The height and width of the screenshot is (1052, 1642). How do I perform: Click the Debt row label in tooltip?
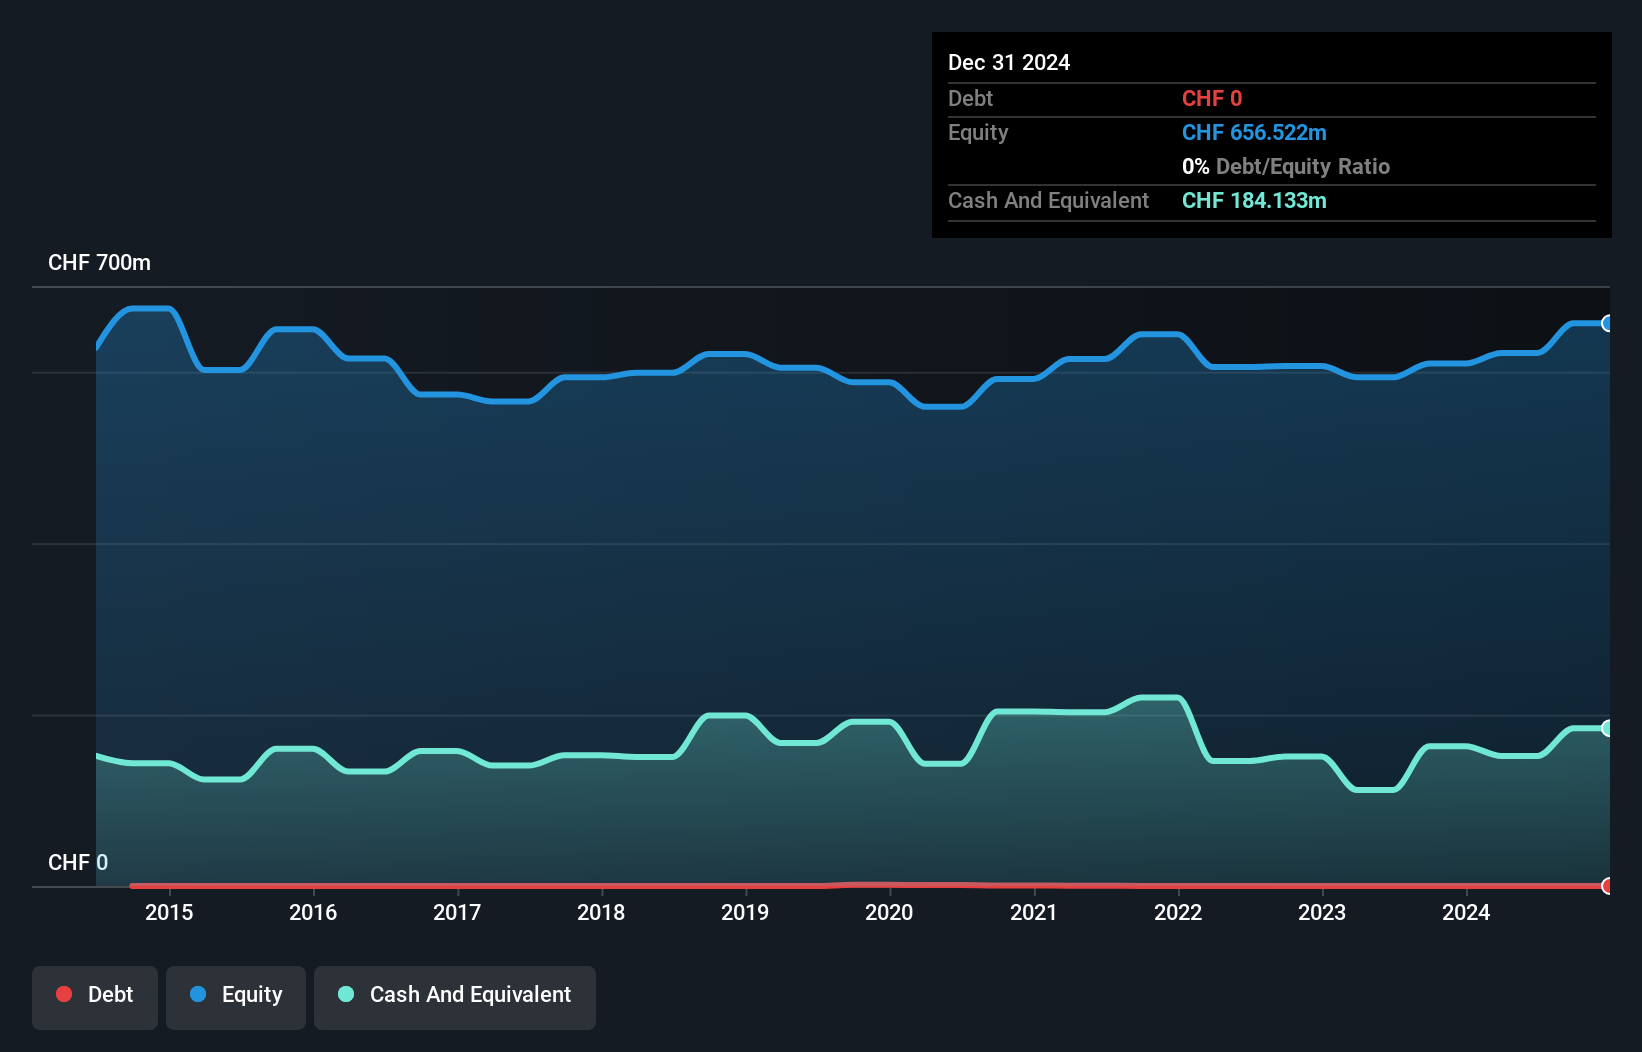coord(970,99)
